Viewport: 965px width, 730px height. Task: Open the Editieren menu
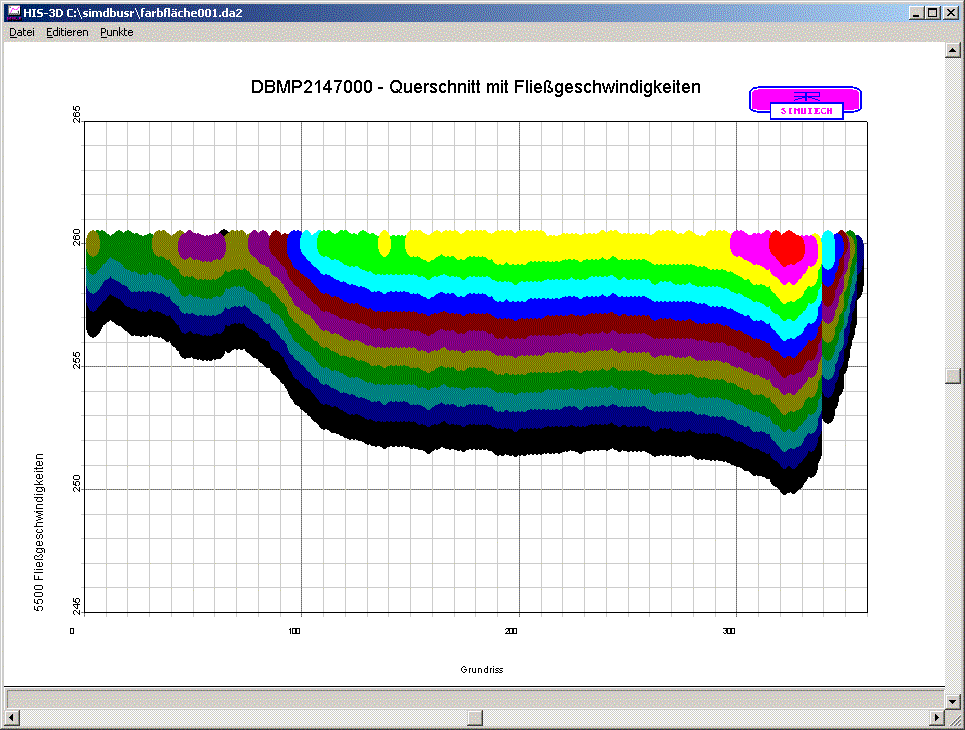click(67, 32)
